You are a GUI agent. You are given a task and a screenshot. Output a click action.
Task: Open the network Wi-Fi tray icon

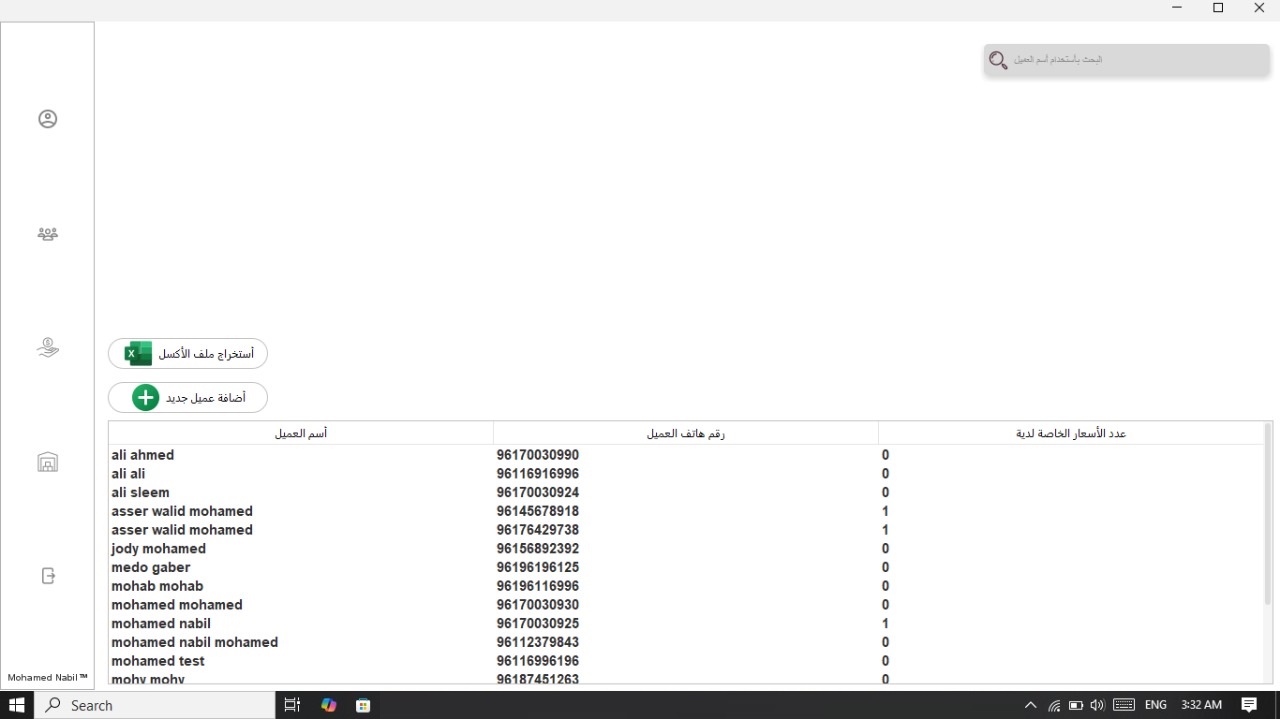1054,705
